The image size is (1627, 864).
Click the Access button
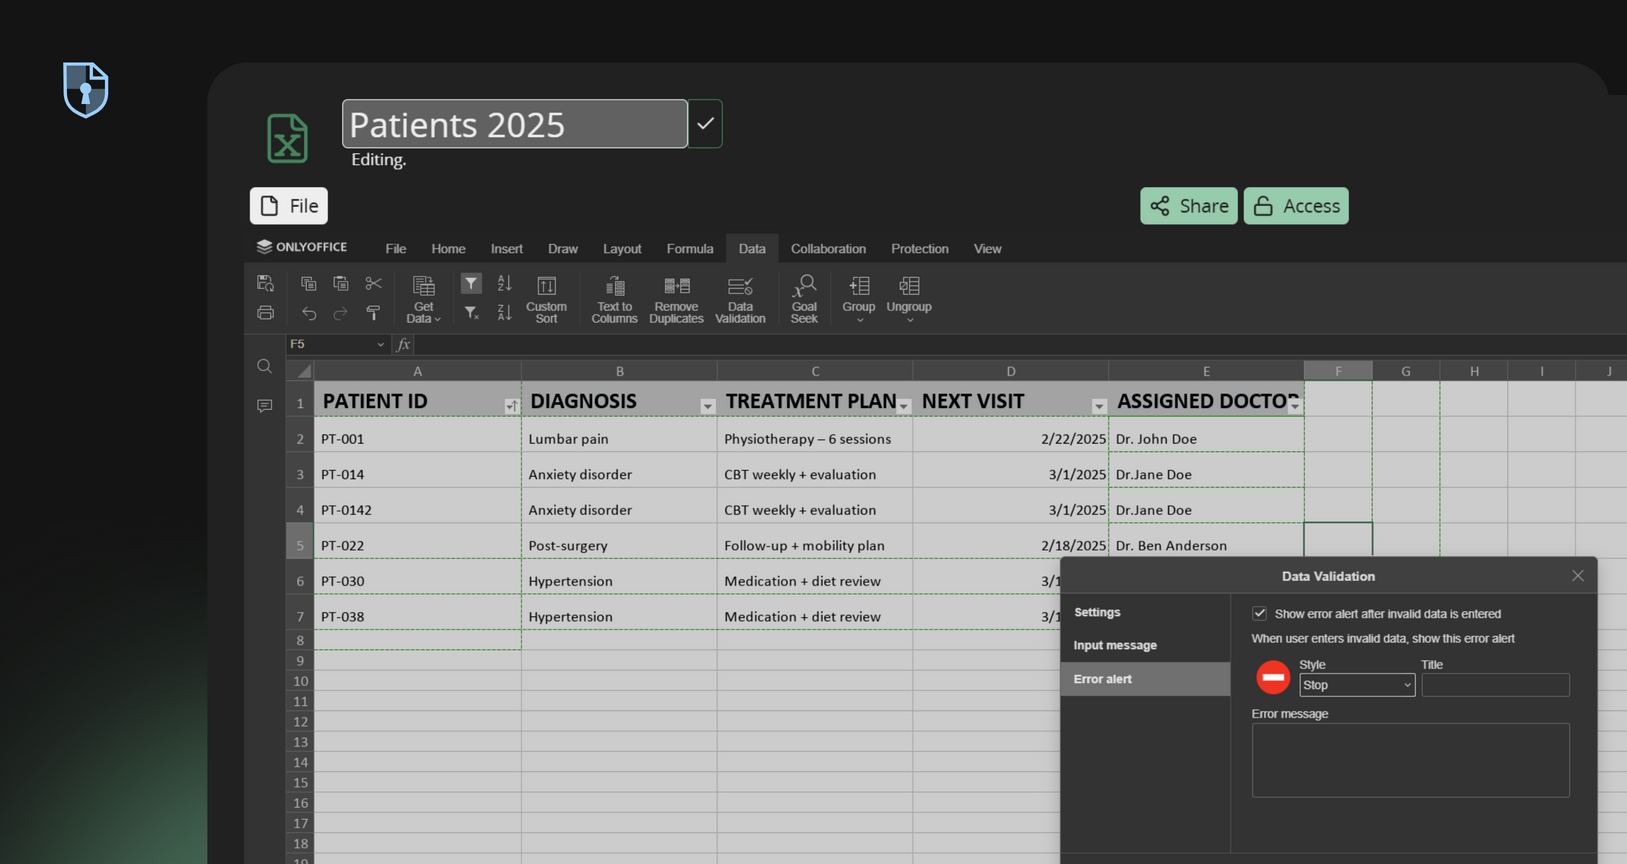tap(1295, 206)
